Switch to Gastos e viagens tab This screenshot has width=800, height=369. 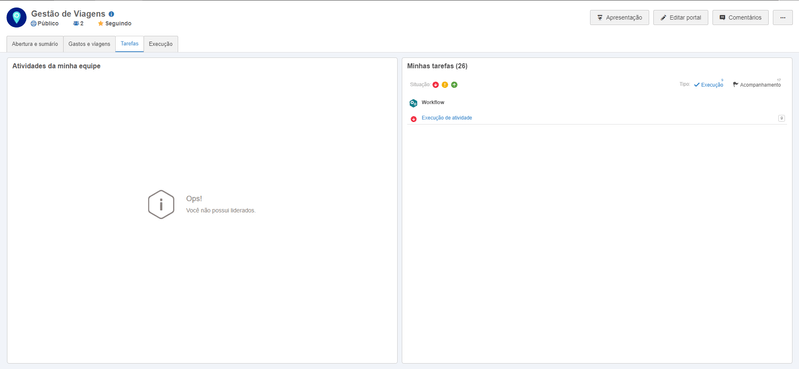(x=89, y=44)
